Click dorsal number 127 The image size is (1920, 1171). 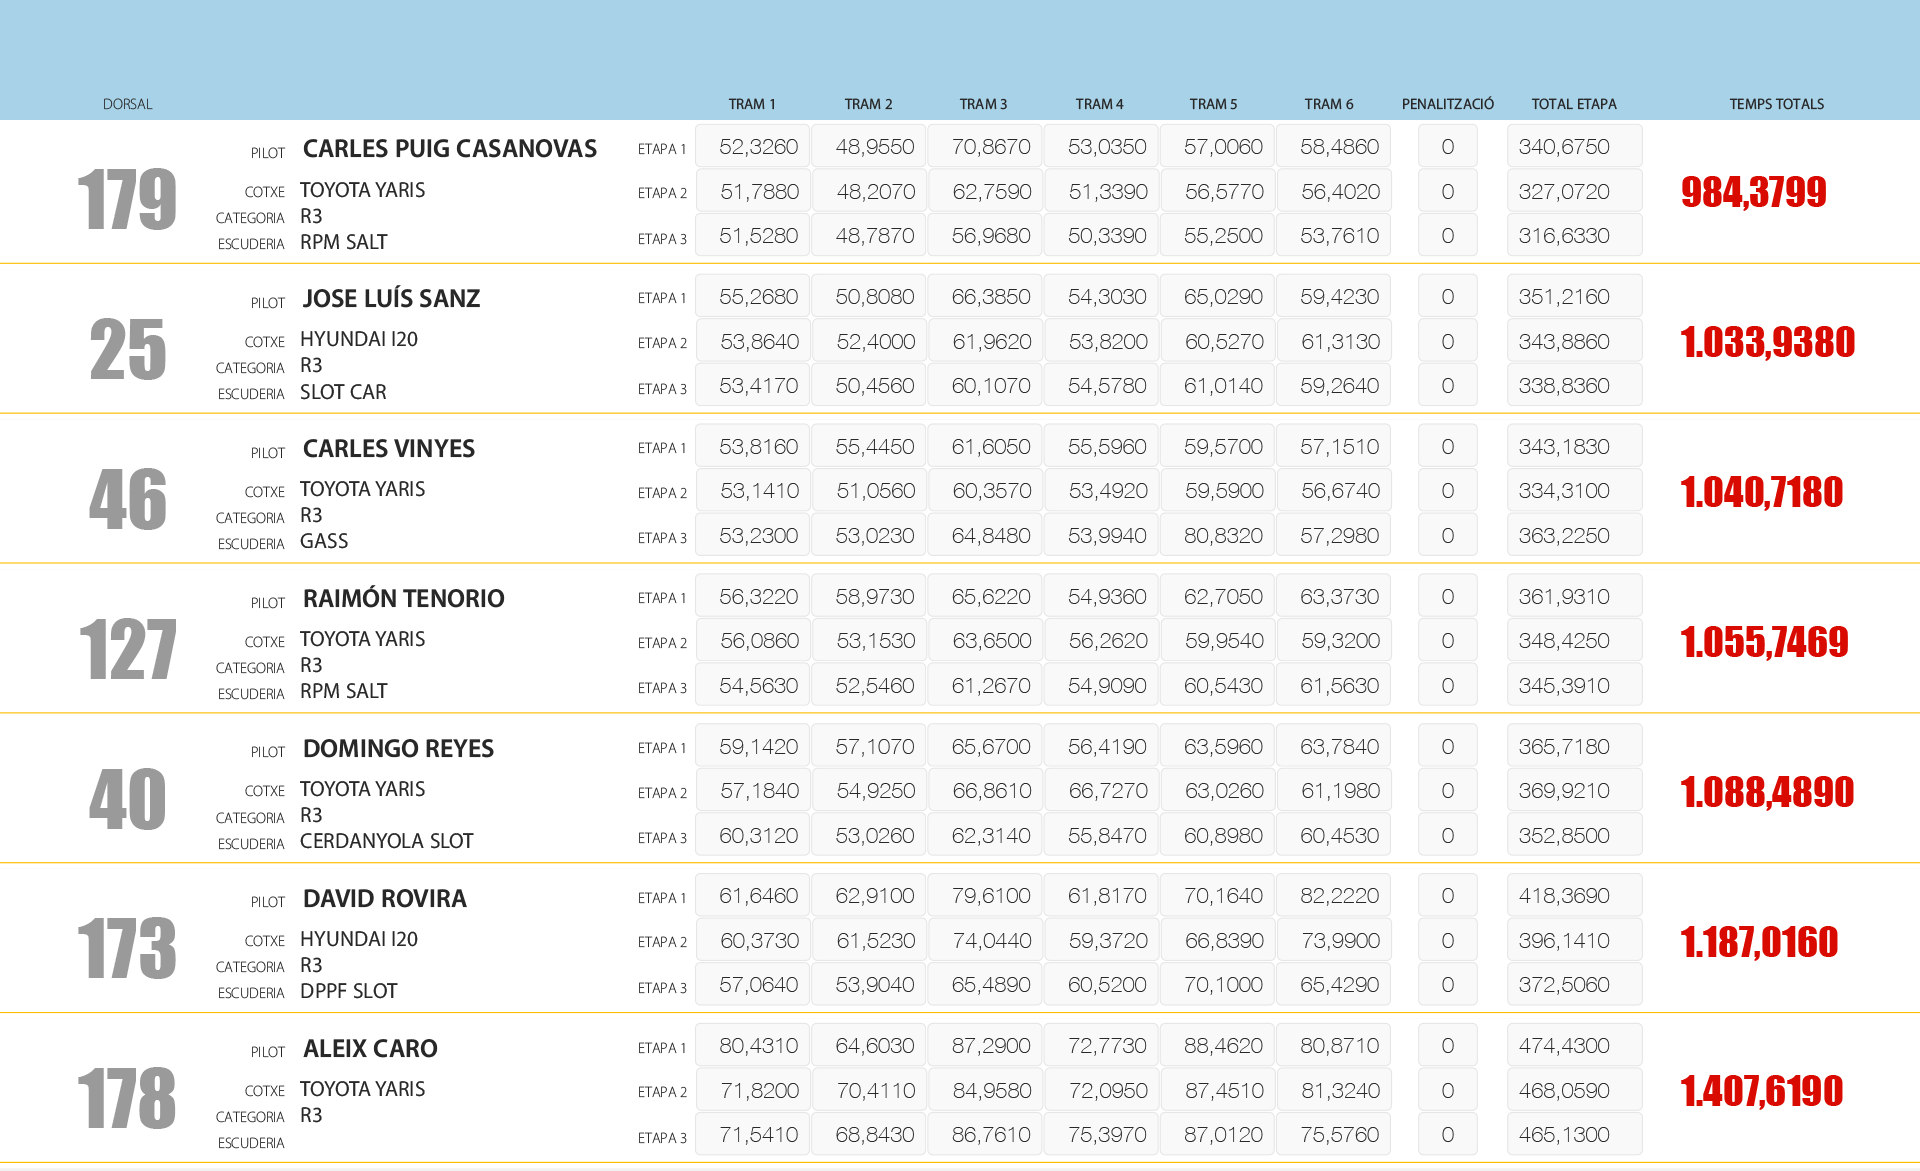[127, 649]
